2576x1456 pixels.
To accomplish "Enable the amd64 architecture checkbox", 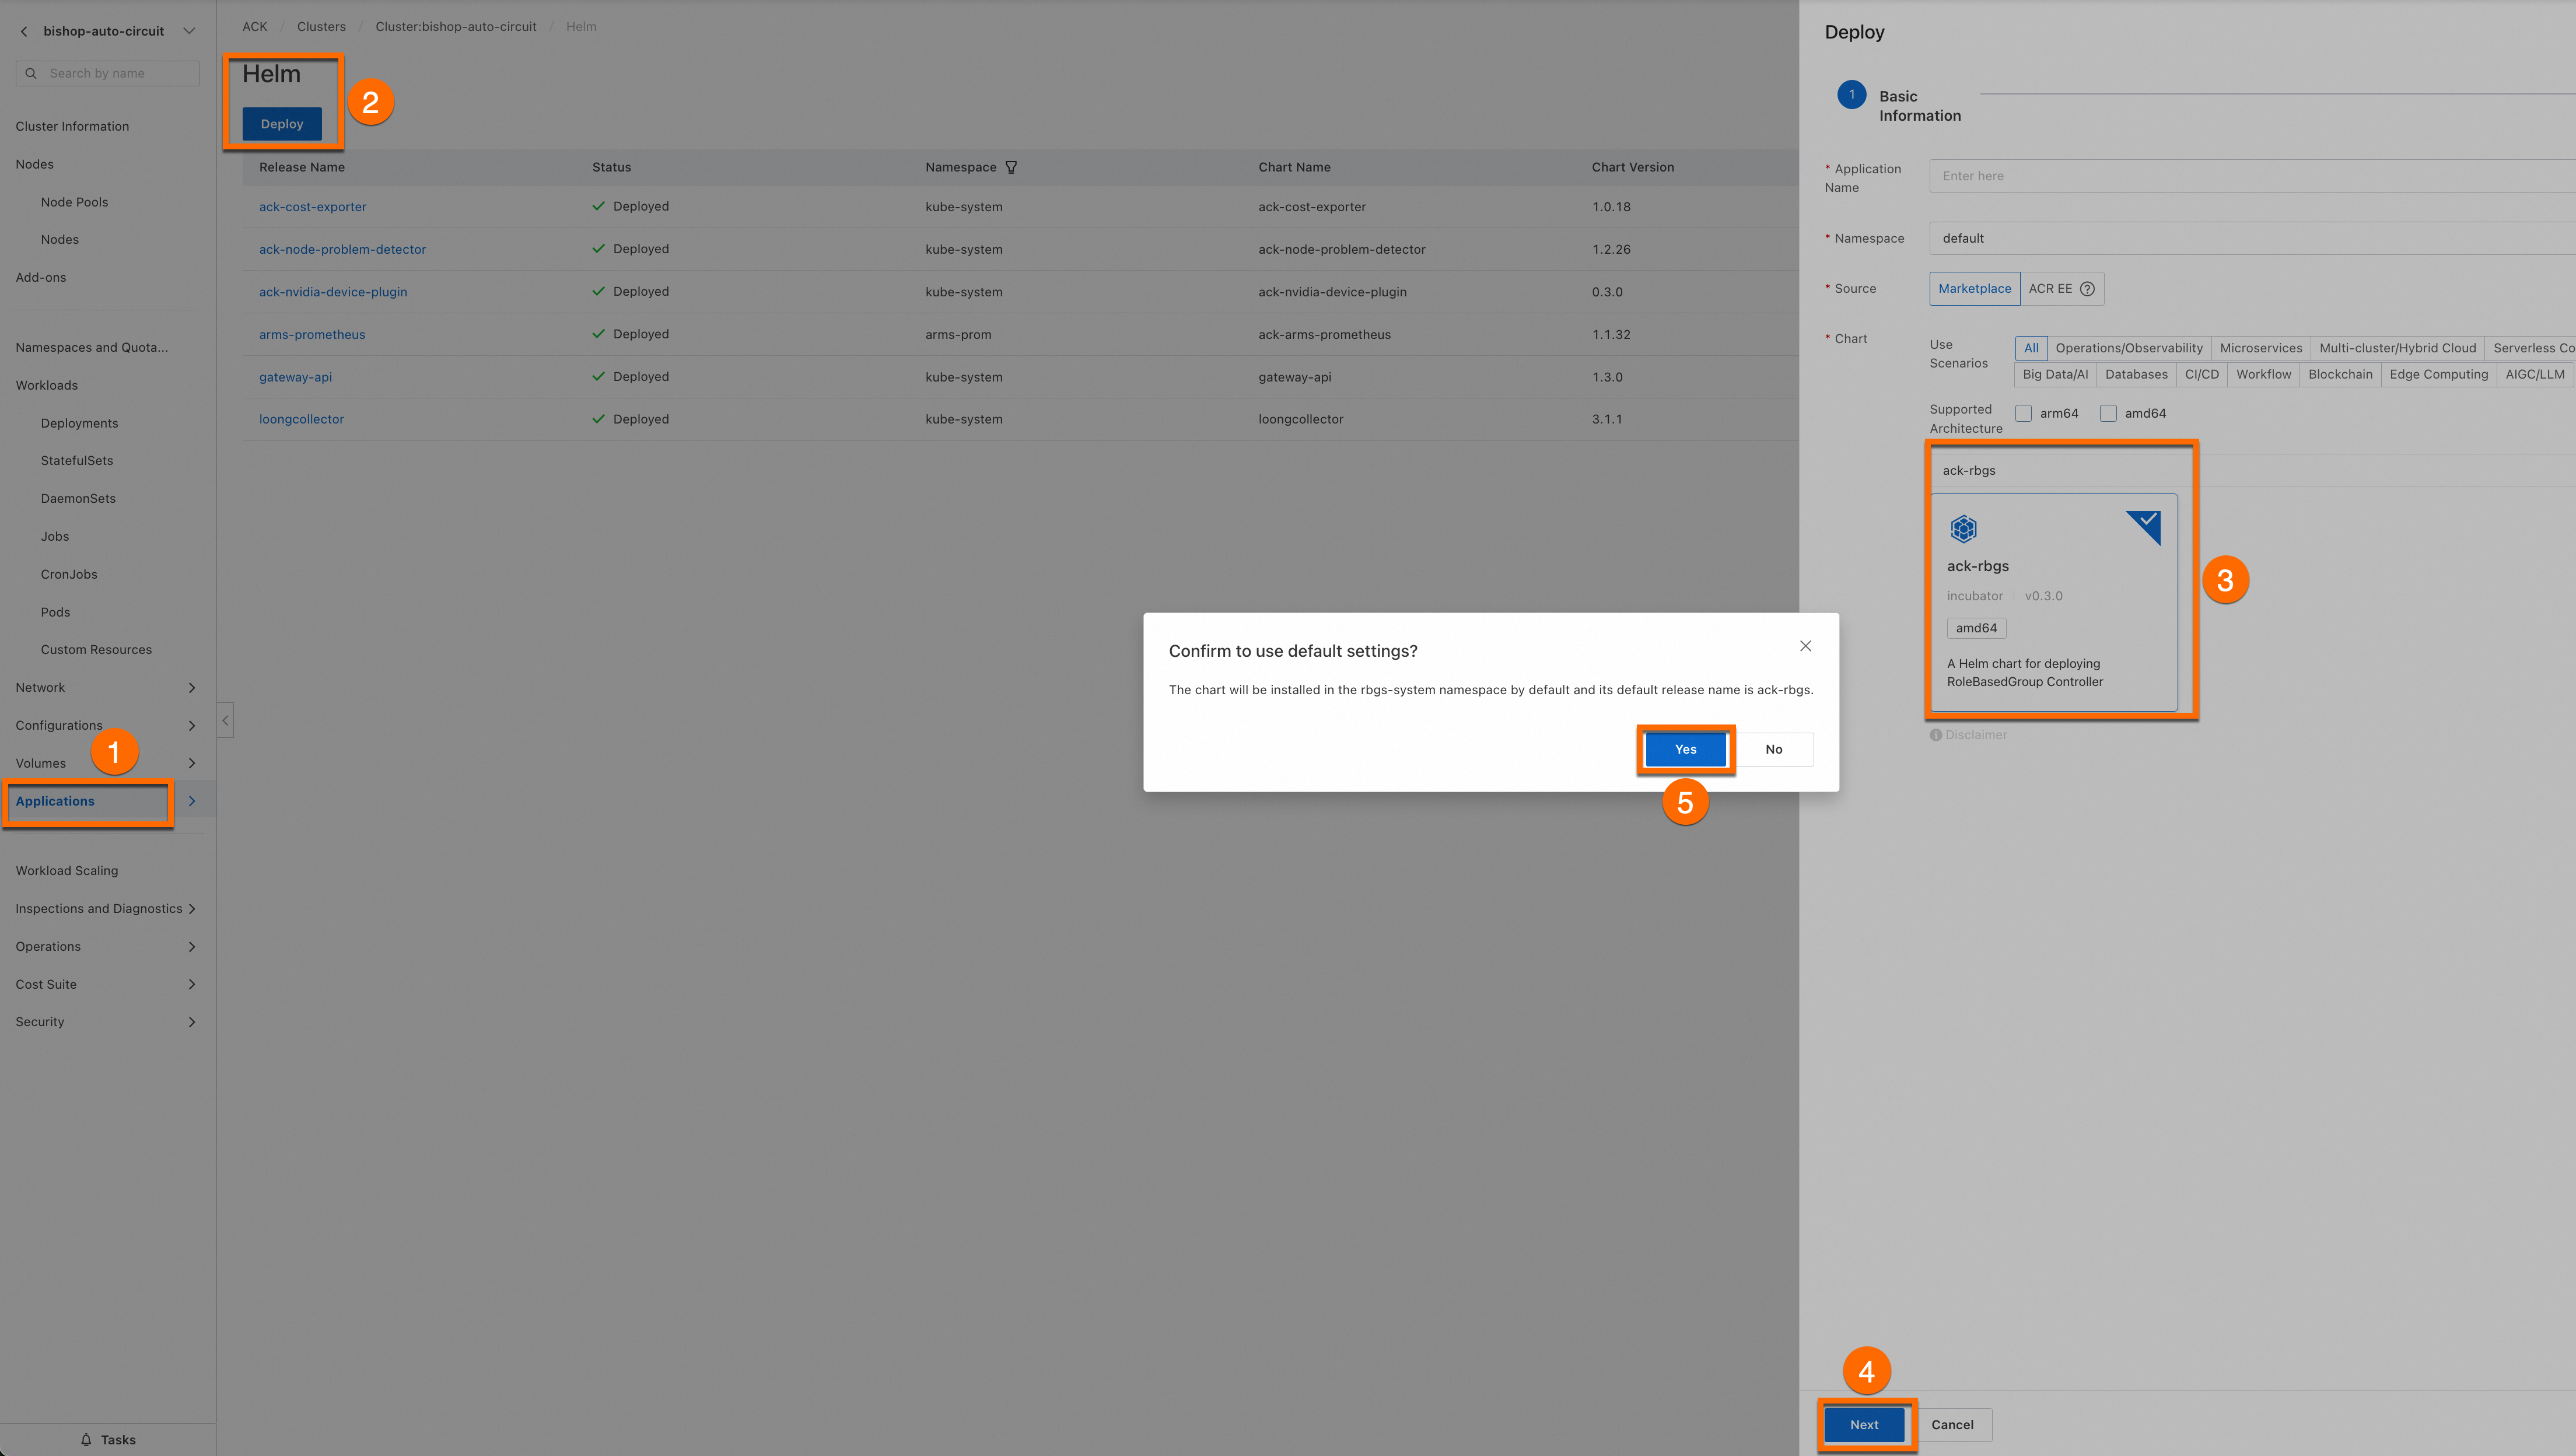I will (2108, 413).
